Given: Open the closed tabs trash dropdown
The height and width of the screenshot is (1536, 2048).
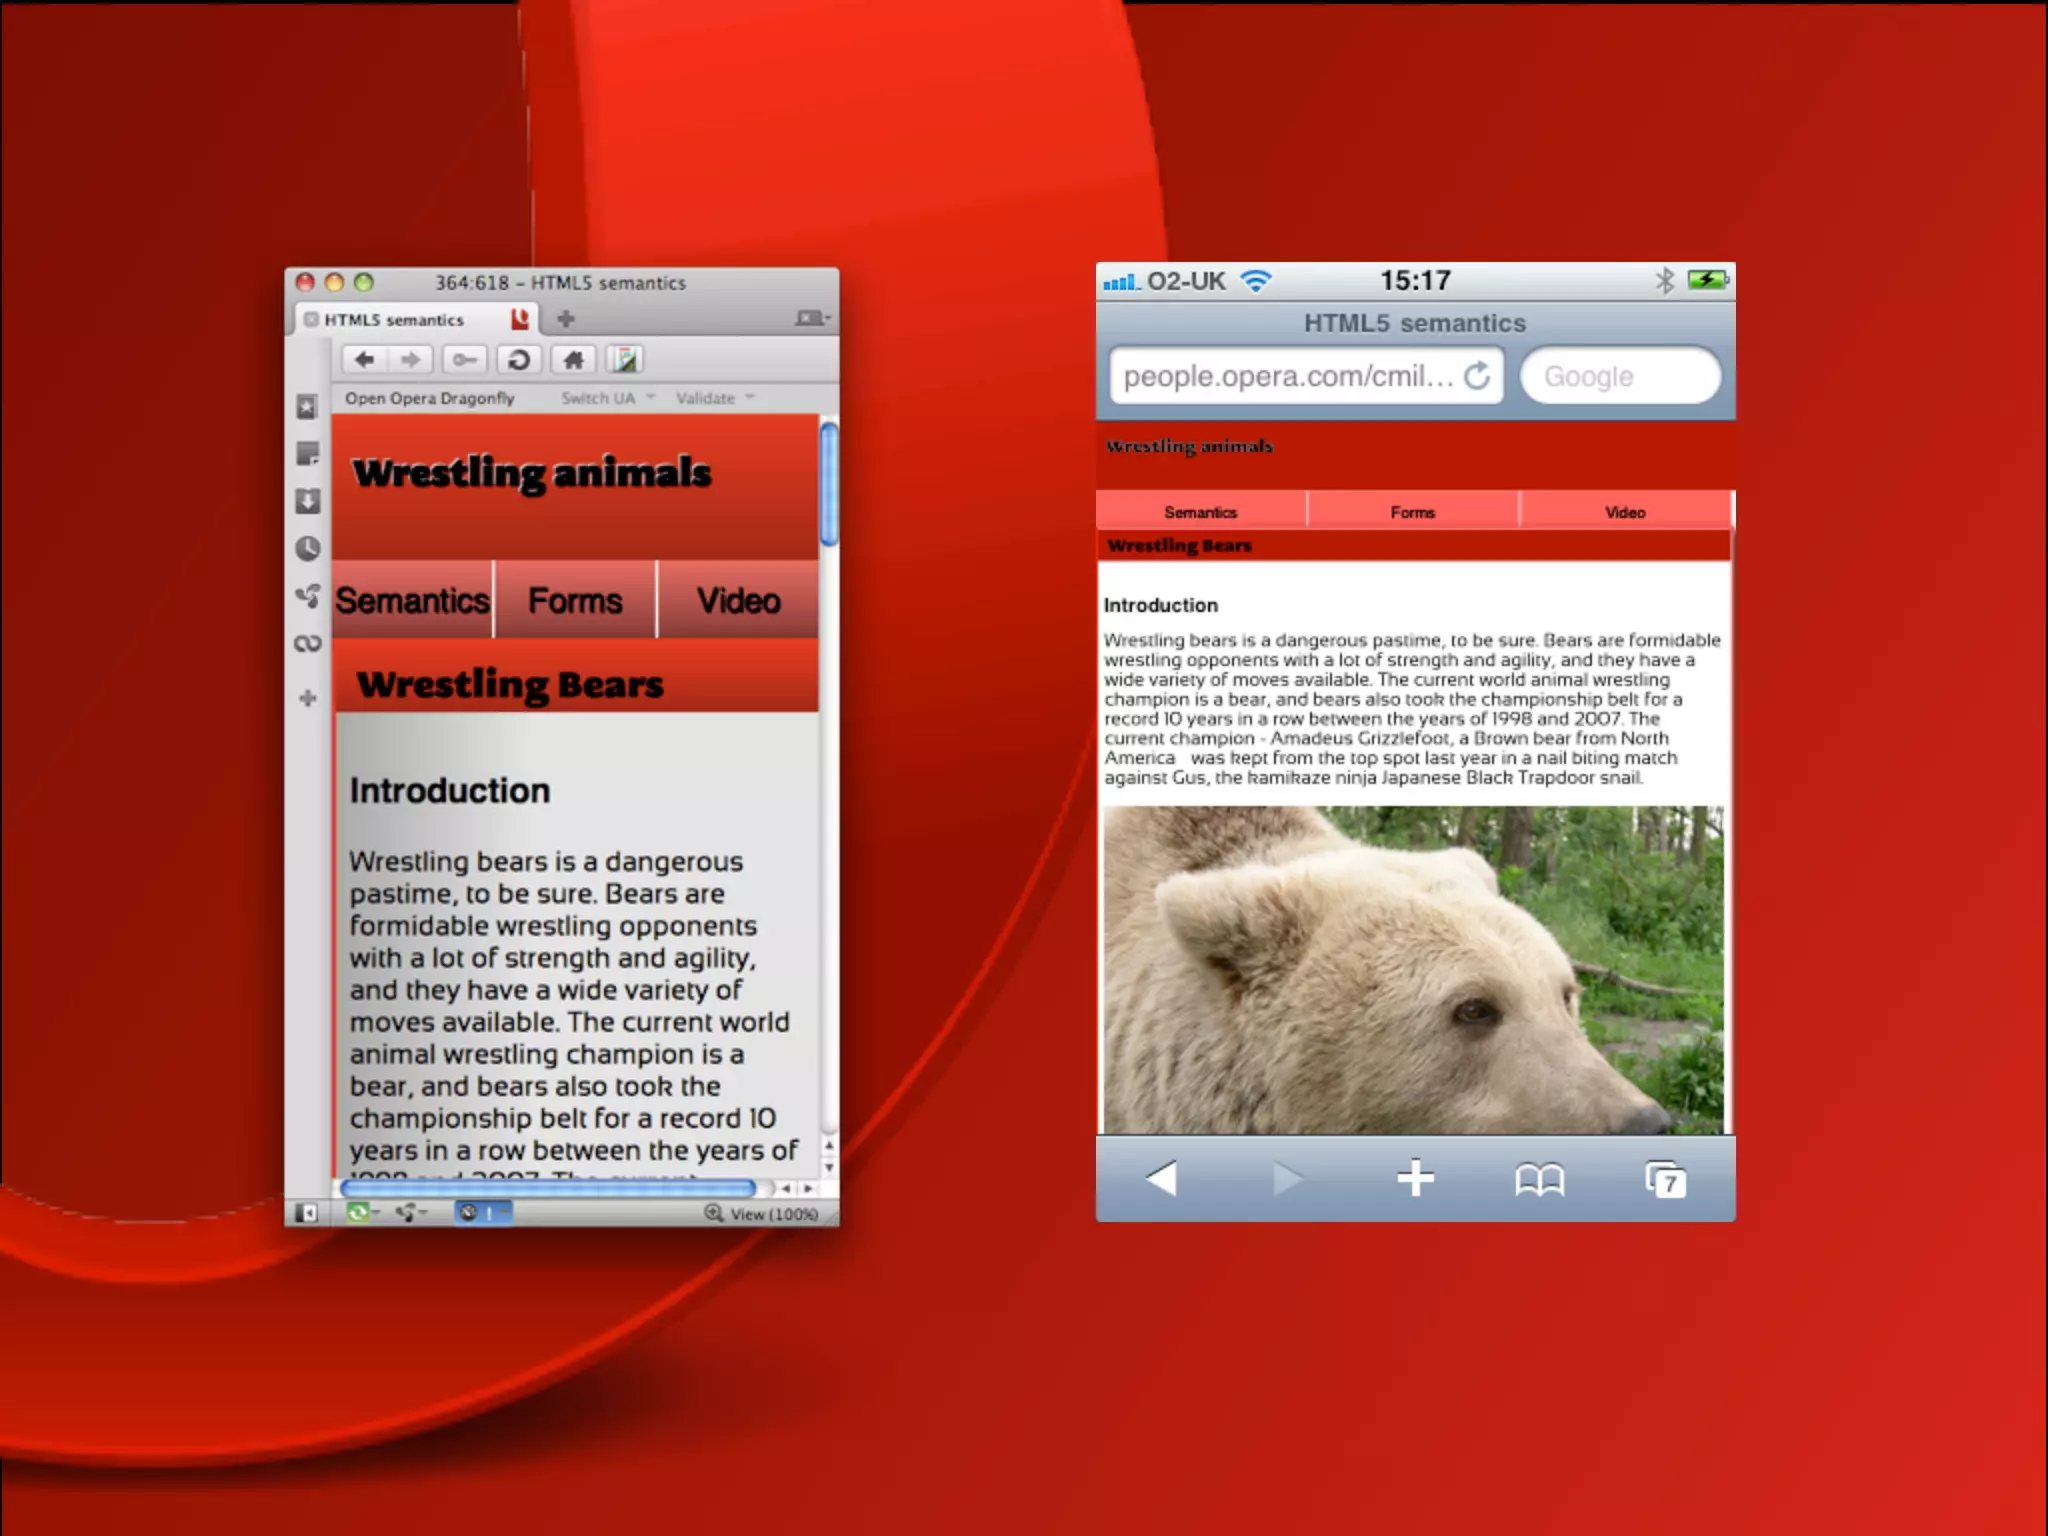Looking at the screenshot, I should click(x=811, y=319).
